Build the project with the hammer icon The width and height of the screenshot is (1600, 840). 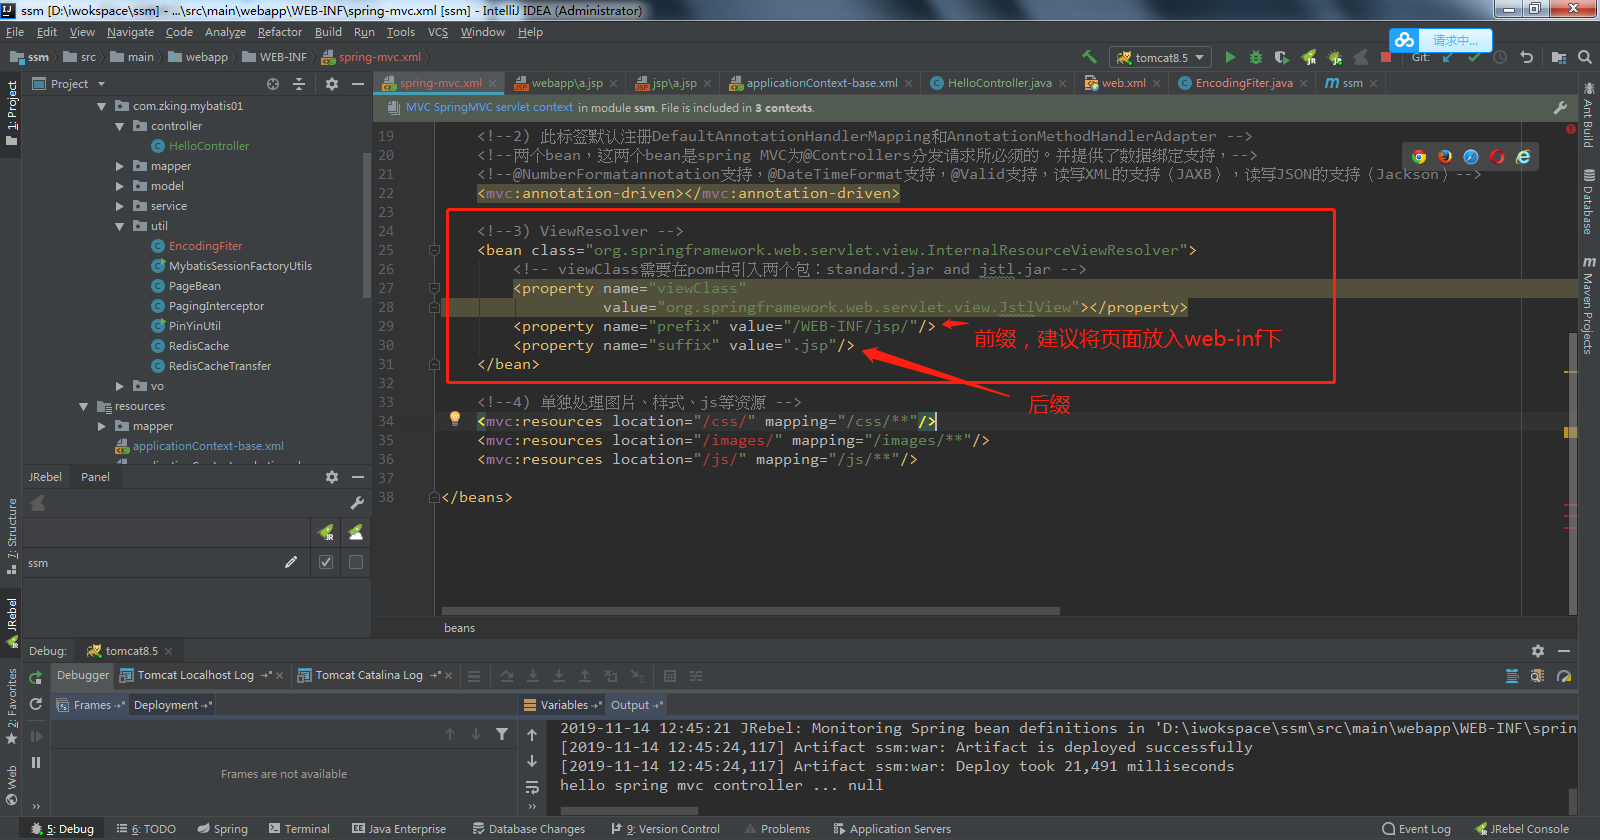(1089, 57)
